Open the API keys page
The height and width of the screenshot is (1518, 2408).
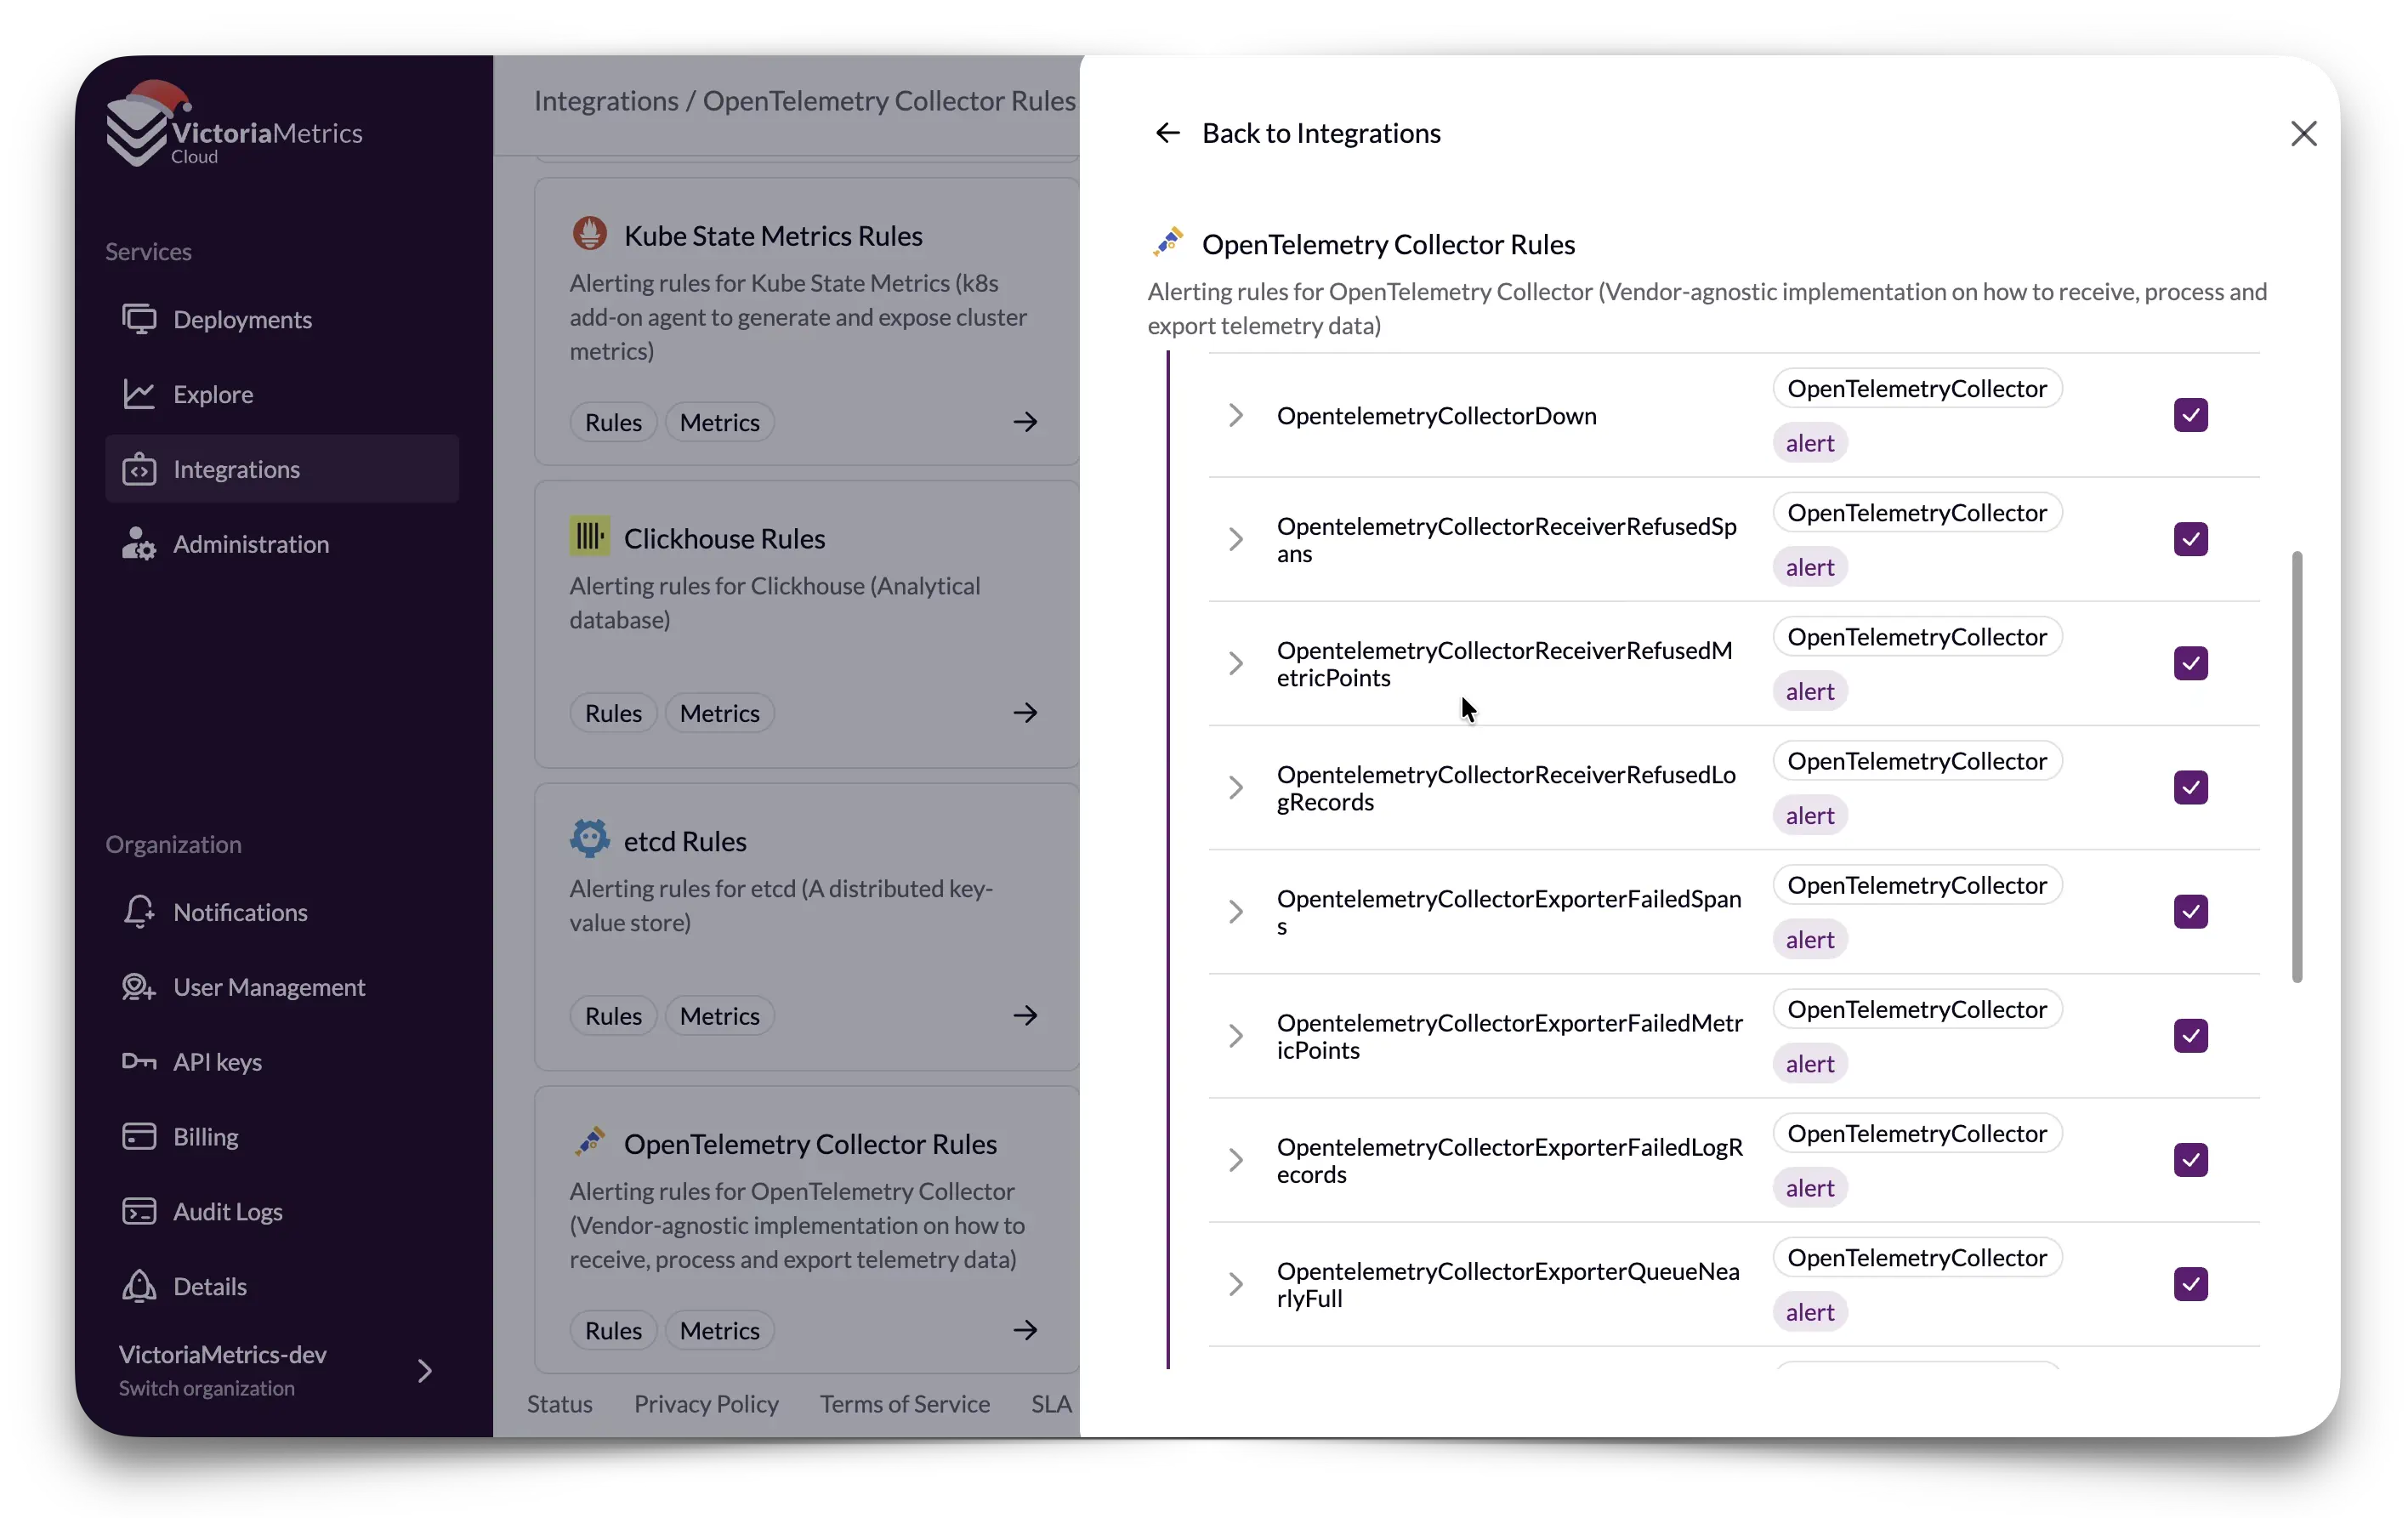(x=217, y=1062)
